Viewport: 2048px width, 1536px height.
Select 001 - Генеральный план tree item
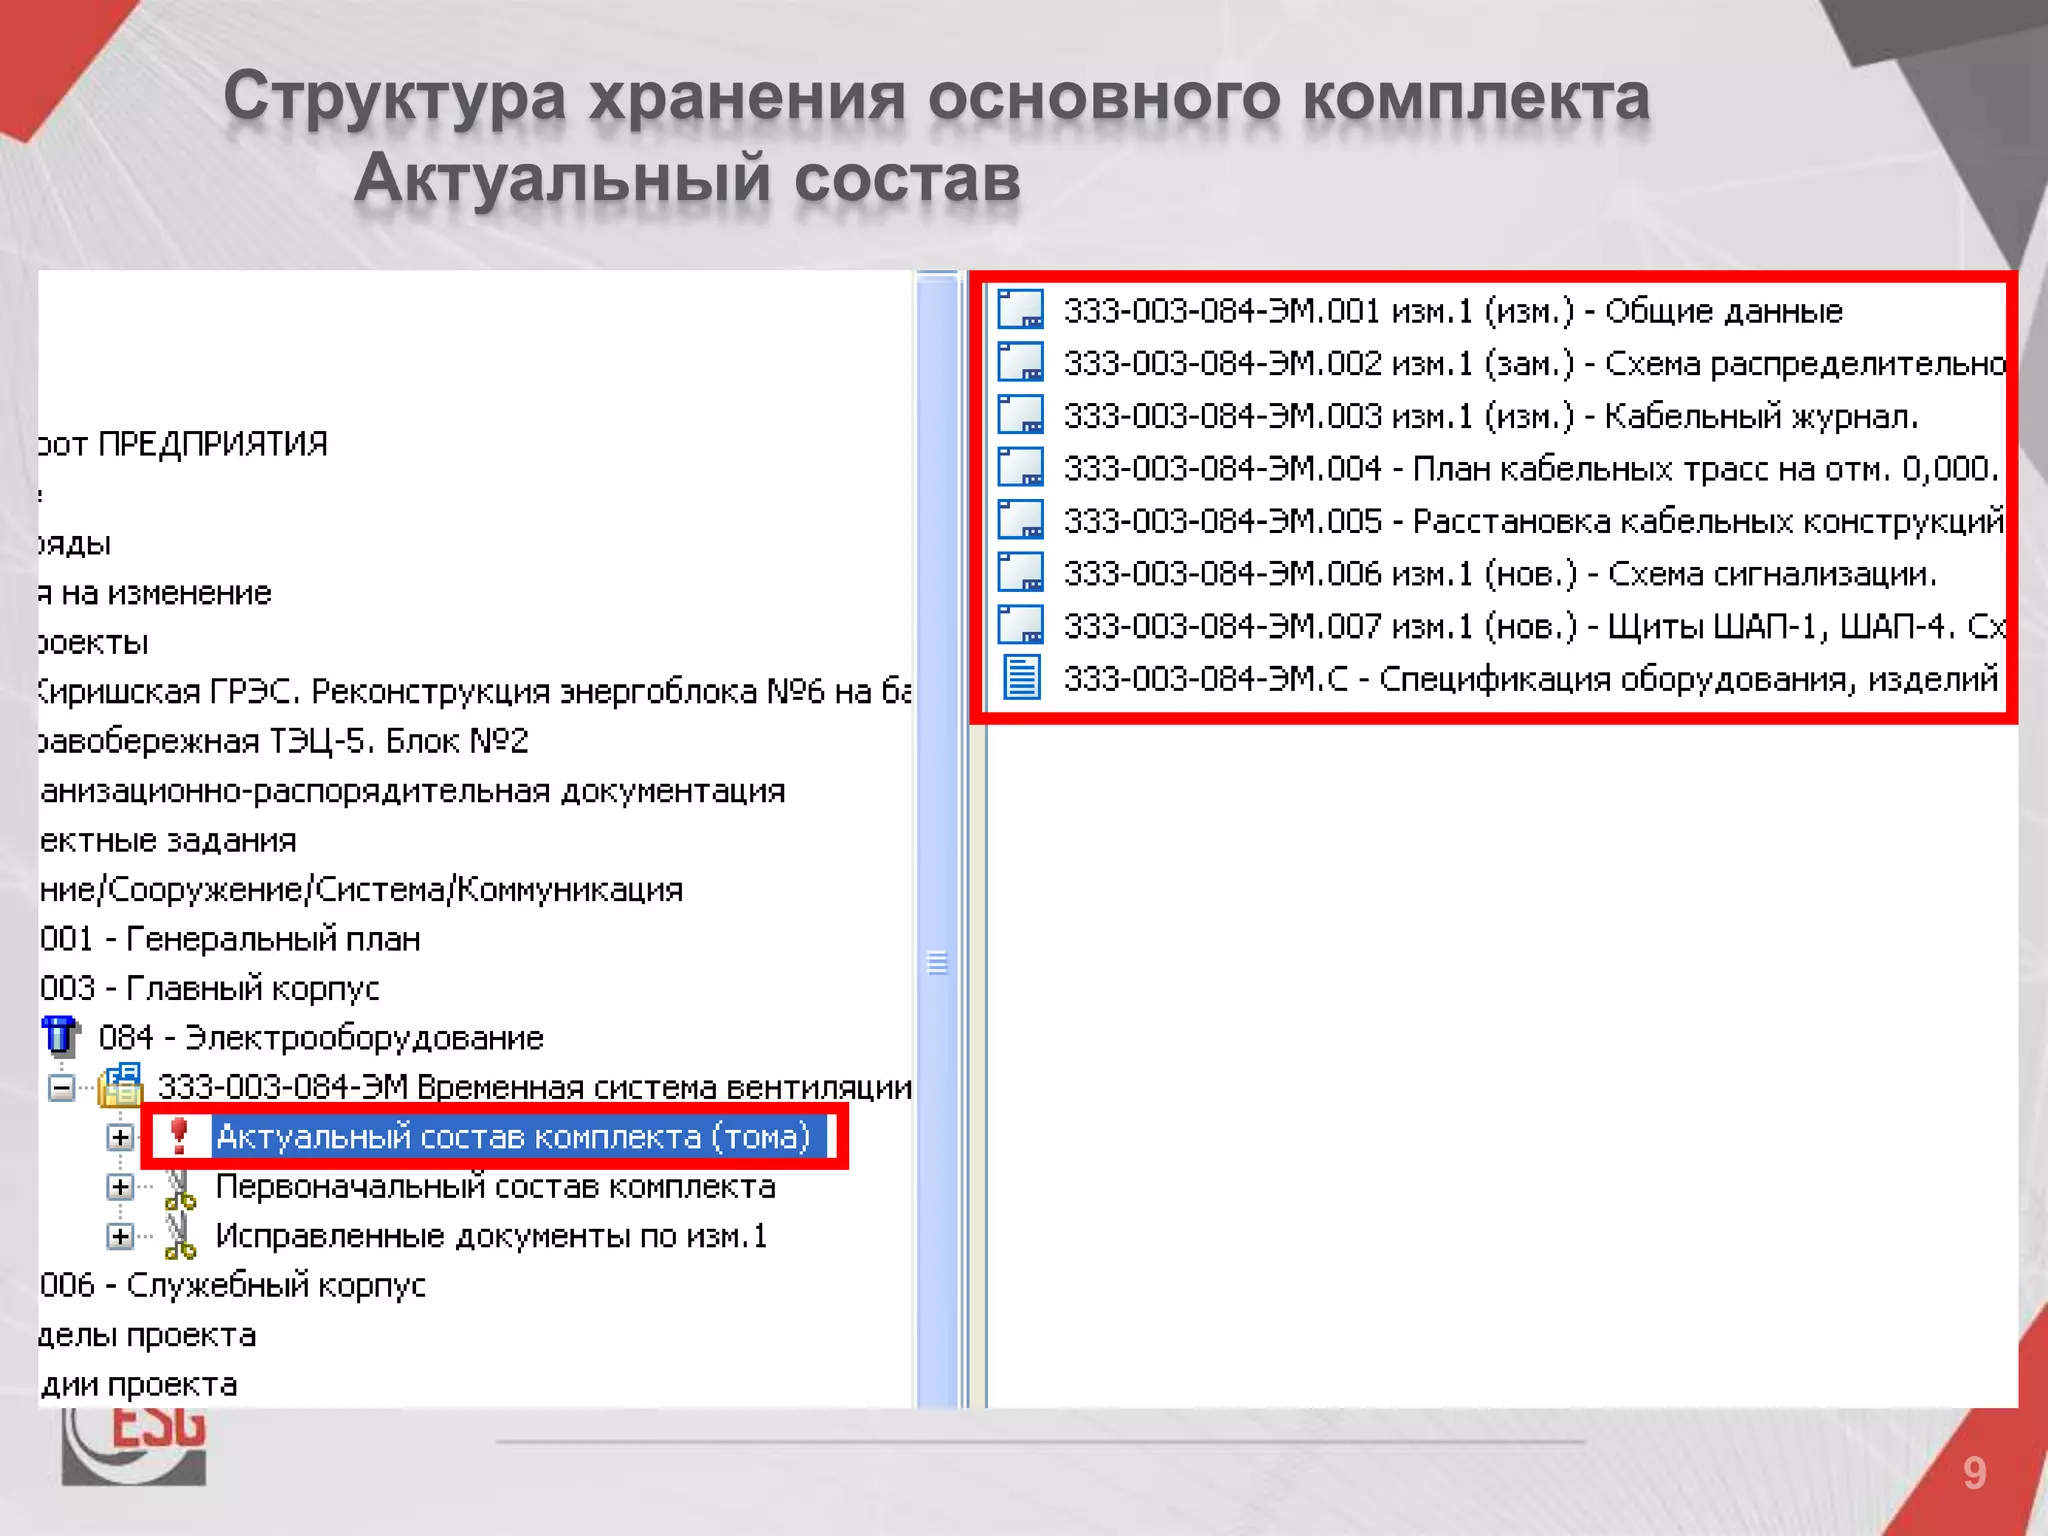[230, 939]
